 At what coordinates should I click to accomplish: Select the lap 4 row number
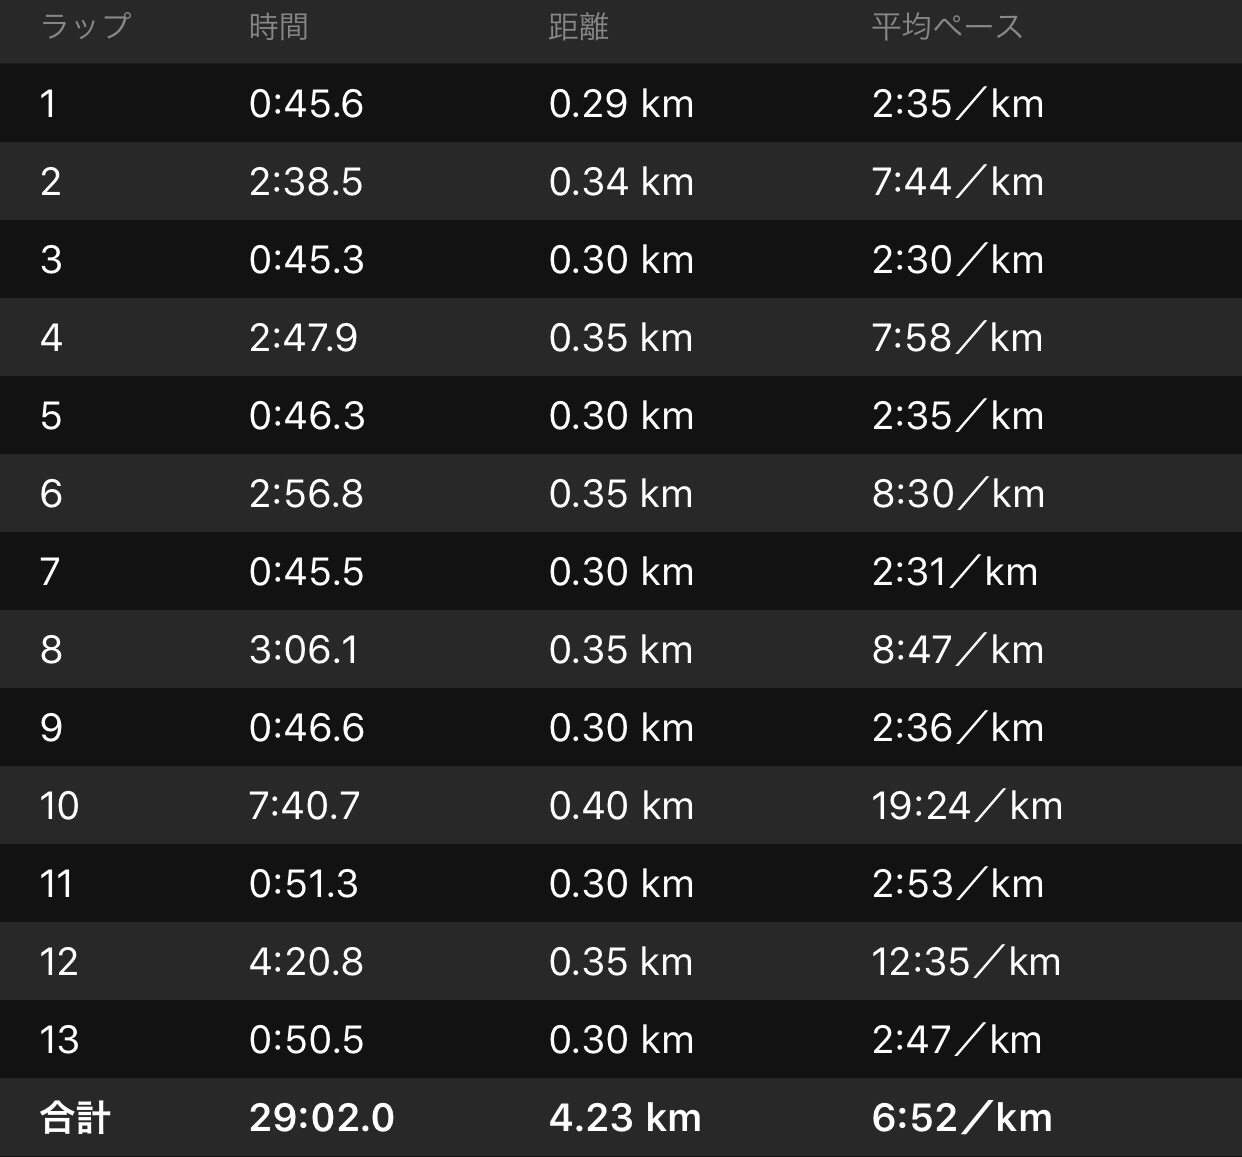coord(51,338)
